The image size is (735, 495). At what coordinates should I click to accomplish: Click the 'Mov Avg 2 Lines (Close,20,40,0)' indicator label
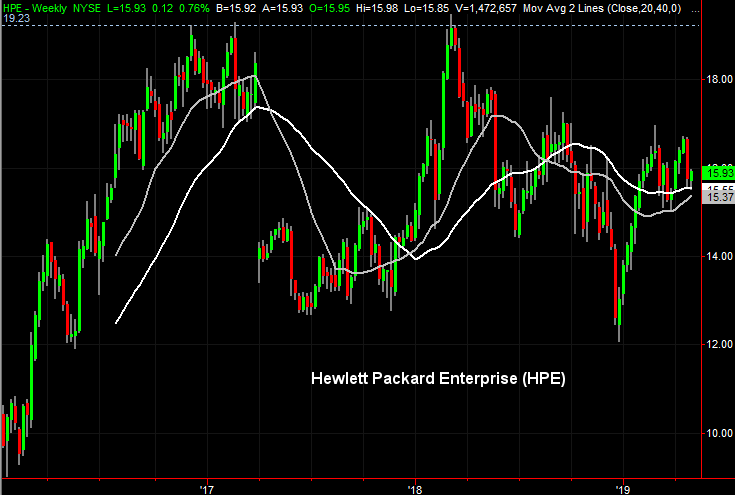coord(602,8)
